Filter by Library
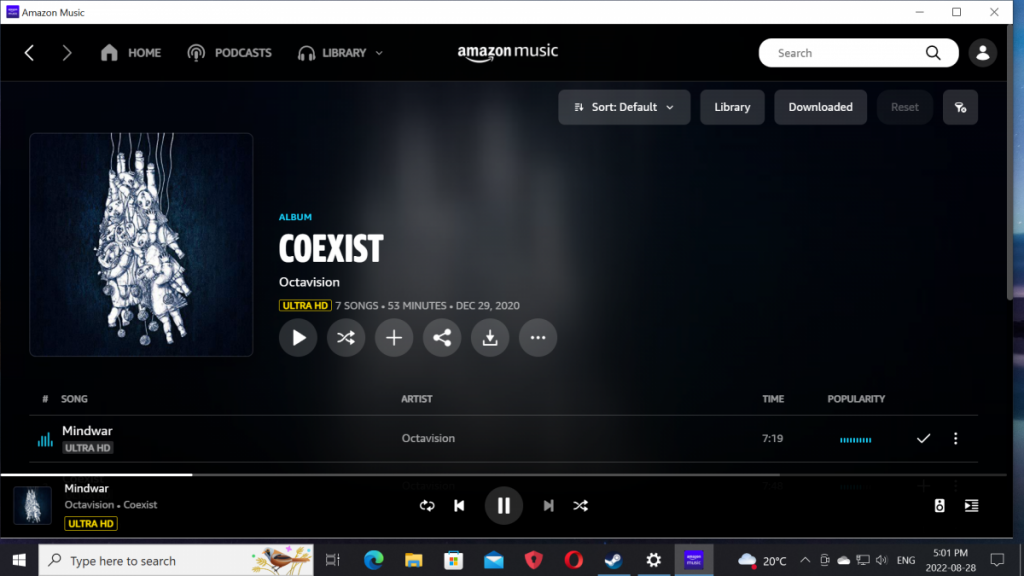Viewport: 1024px width, 576px height. tap(732, 107)
